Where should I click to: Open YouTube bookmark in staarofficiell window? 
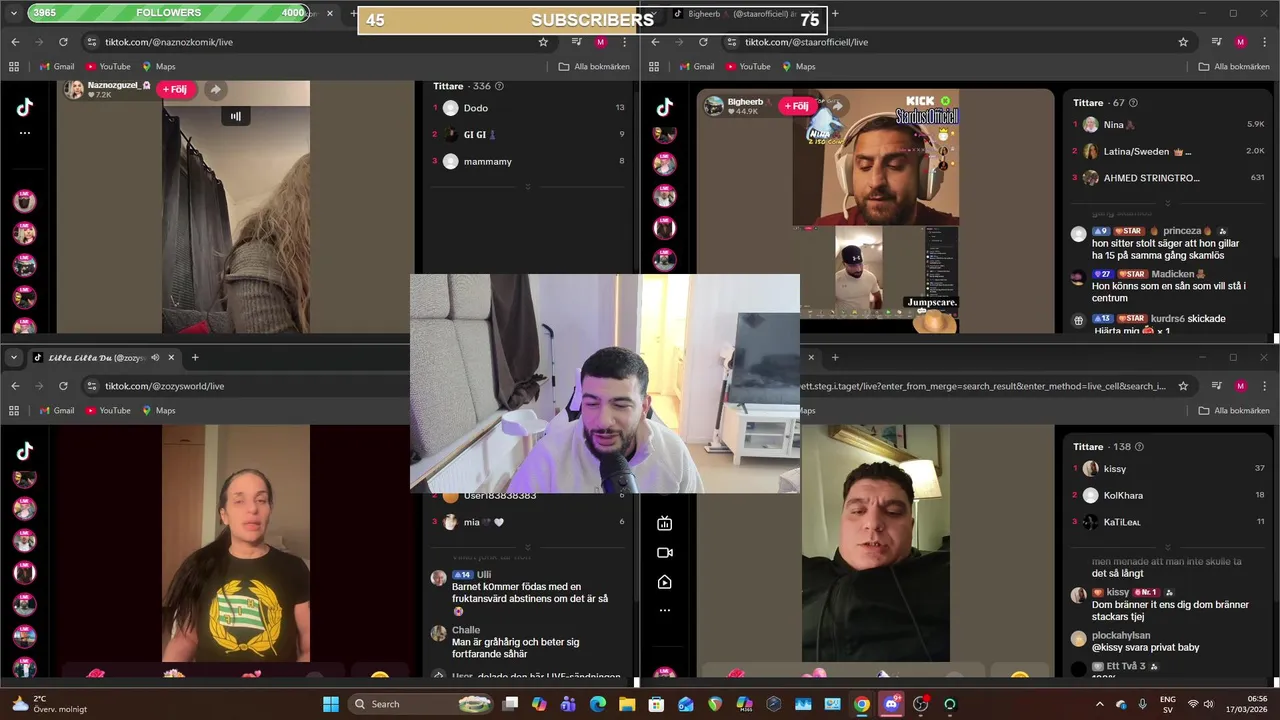pos(747,66)
